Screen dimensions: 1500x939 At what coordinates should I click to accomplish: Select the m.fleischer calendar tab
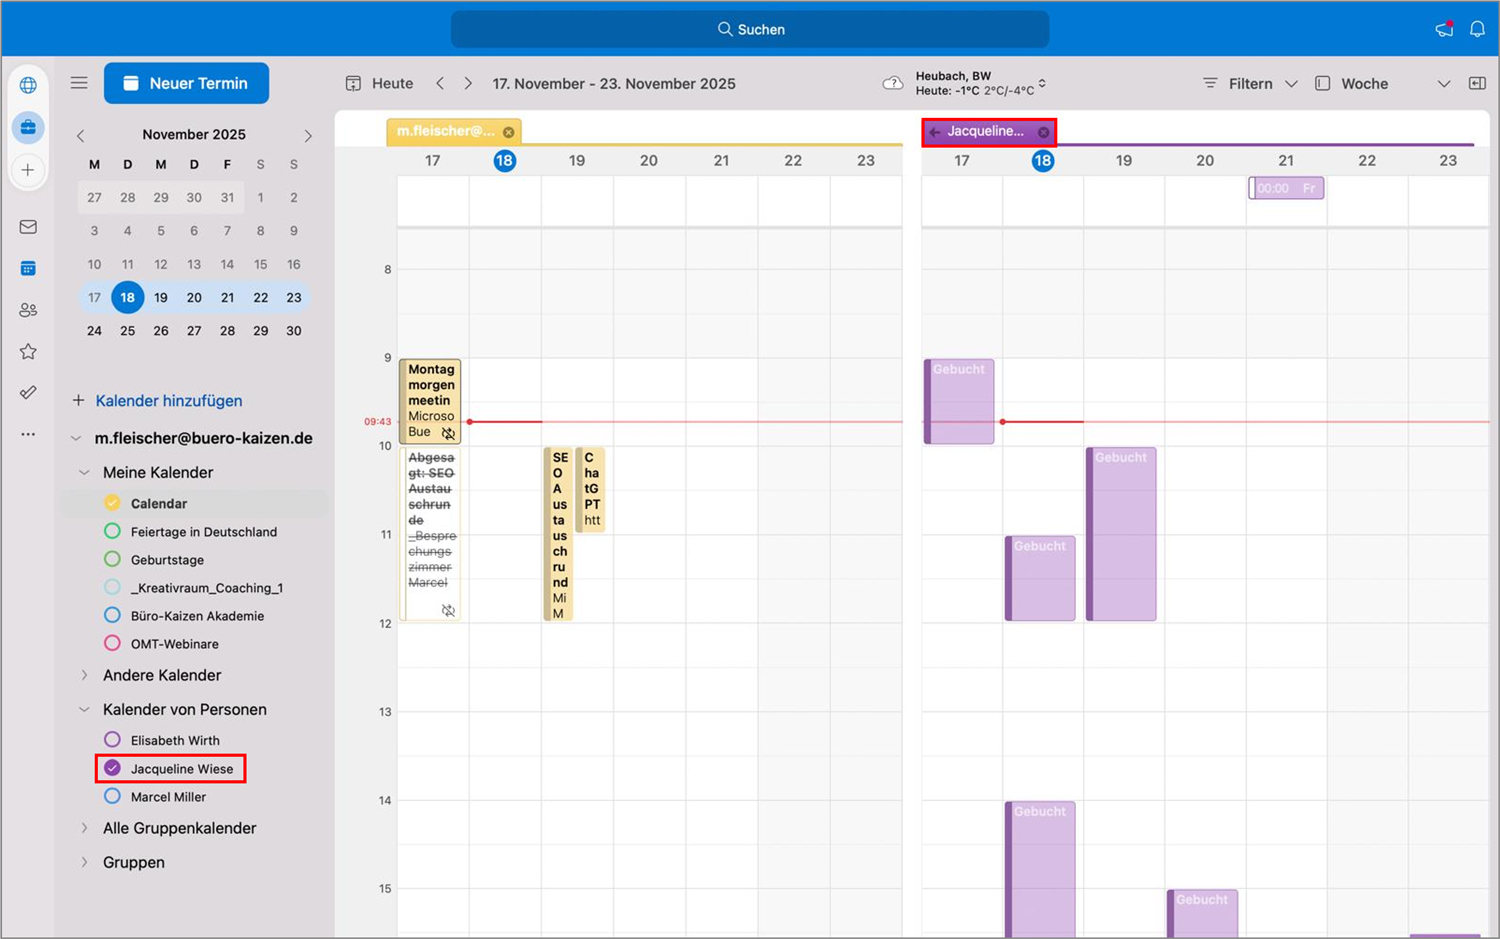point(445,131)
